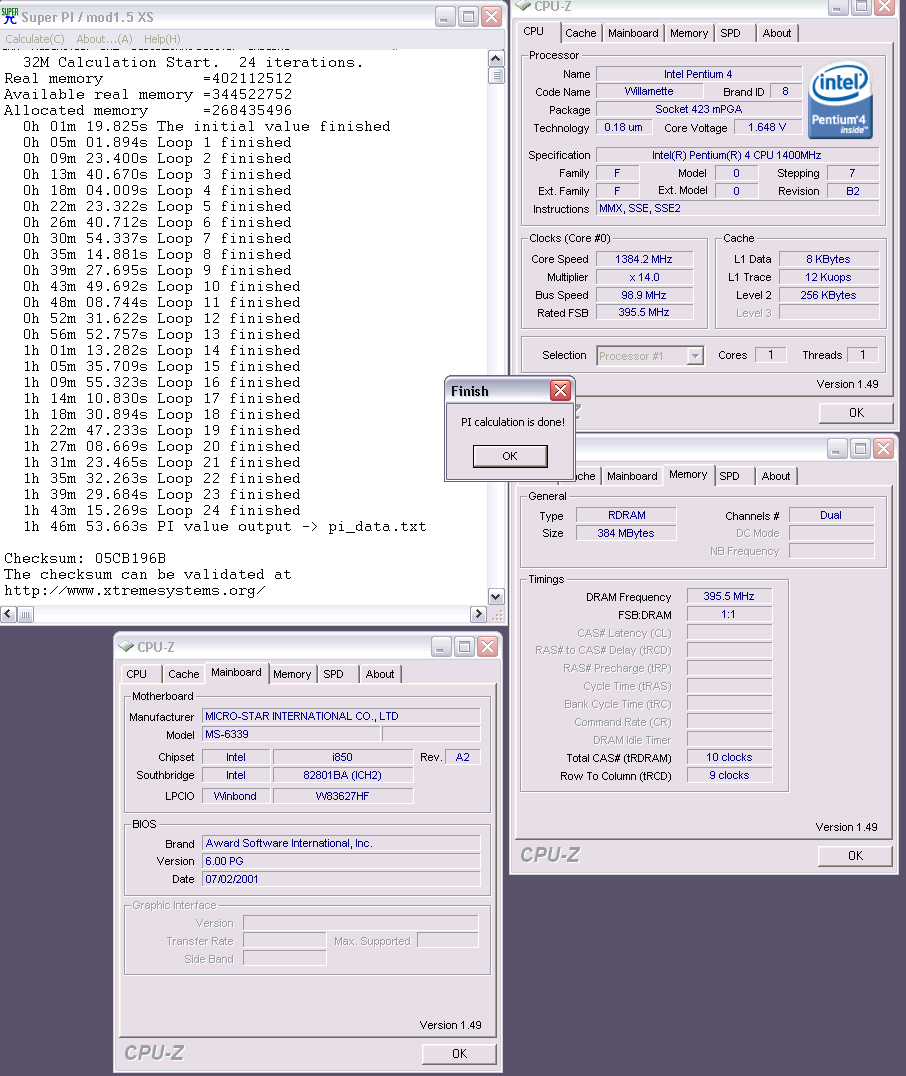906x1076 pixels.
Task: Click the Checksum: 05CB196B line
Action: pos(85,559)
